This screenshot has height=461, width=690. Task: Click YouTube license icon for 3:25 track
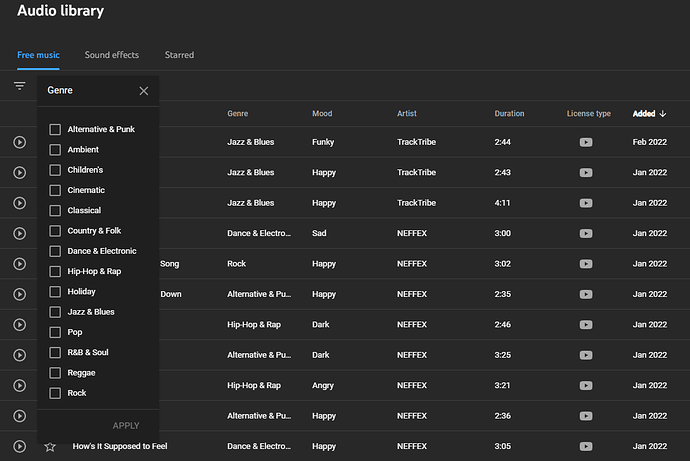[586, 355]
